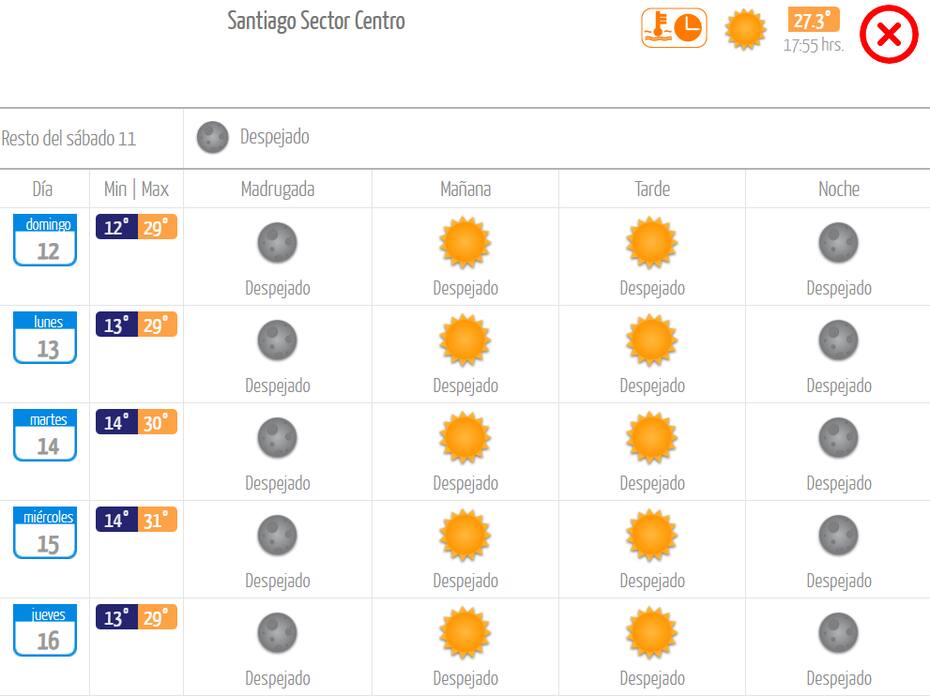This screenshot has height=696, width=930.
Task: Click martes's 14° minimum temperature
Action: point(116,422)
